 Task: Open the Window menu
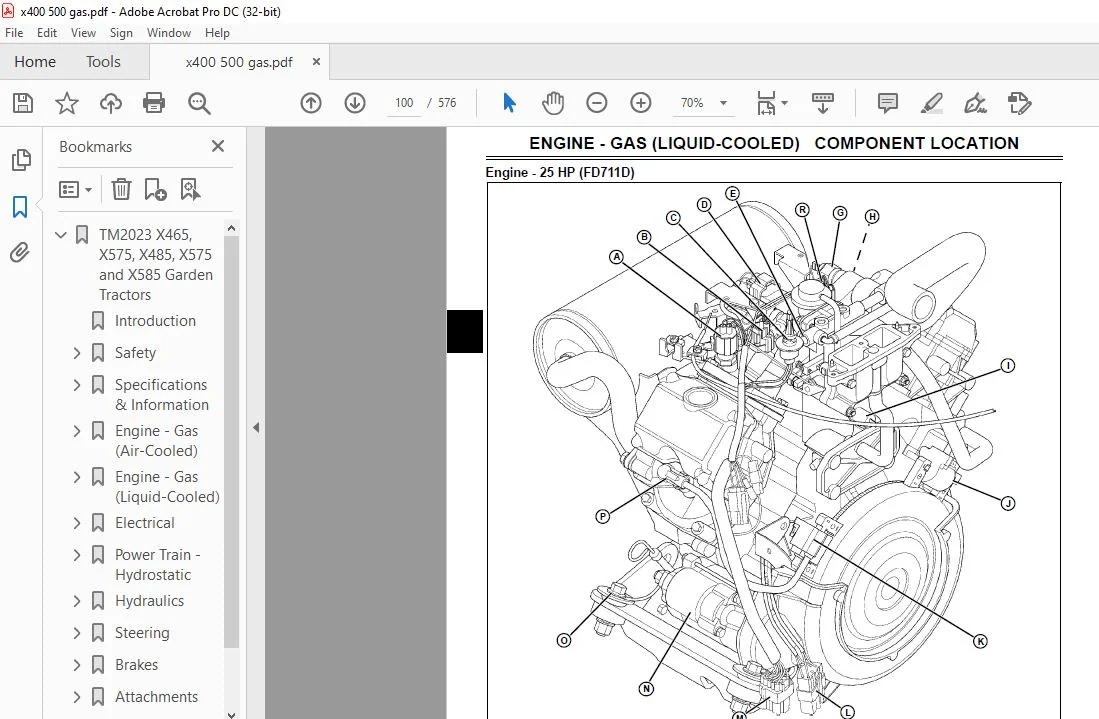(169, 33)
